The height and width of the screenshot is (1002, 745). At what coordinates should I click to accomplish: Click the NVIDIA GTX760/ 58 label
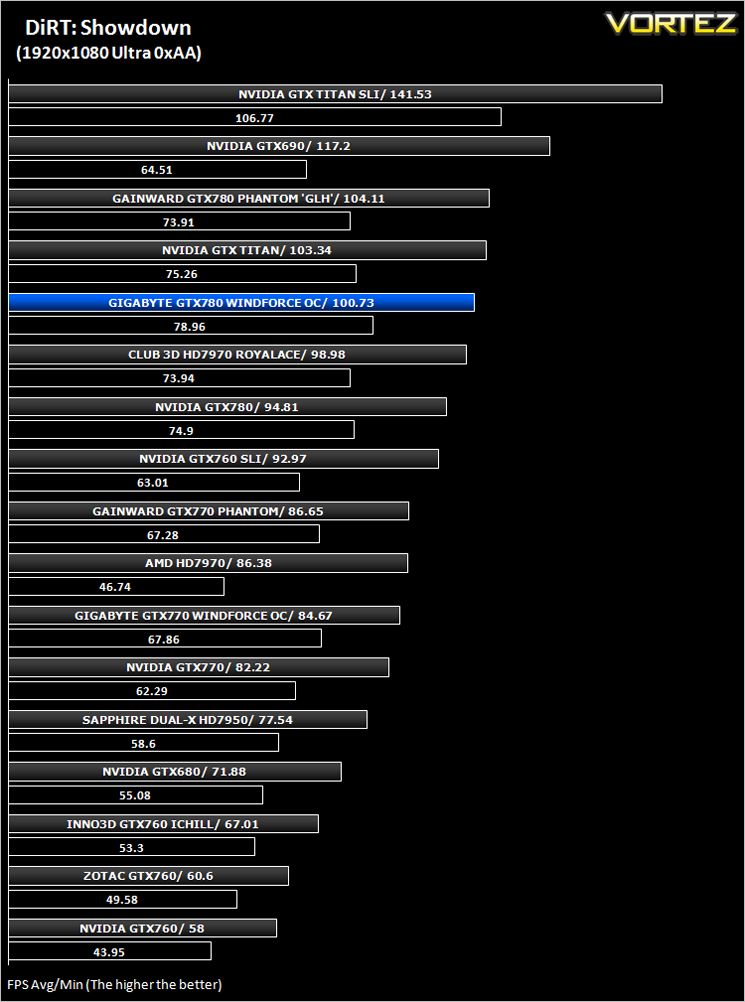[142, 929]
